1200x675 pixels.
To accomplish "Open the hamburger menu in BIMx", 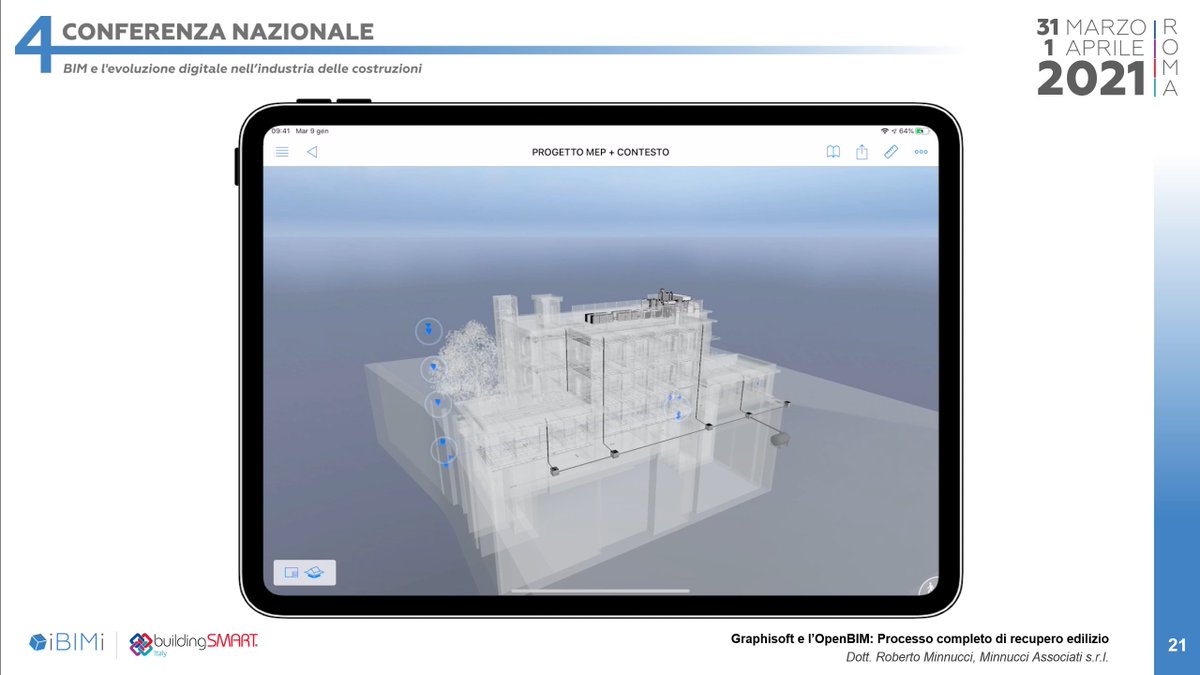I will (x=282, y=152).
